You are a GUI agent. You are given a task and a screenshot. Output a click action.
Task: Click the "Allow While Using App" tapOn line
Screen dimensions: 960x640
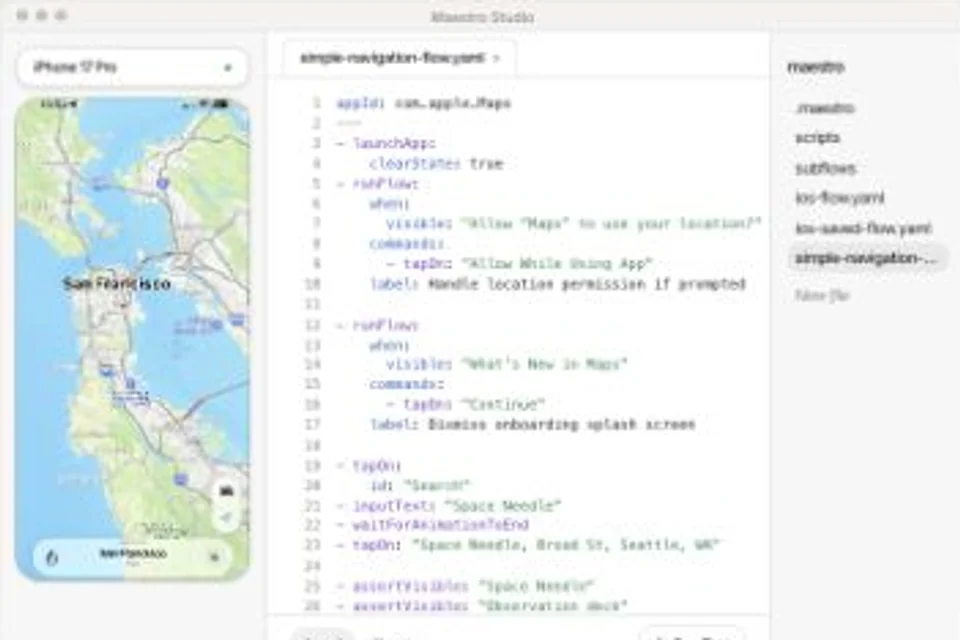(519, 263)
